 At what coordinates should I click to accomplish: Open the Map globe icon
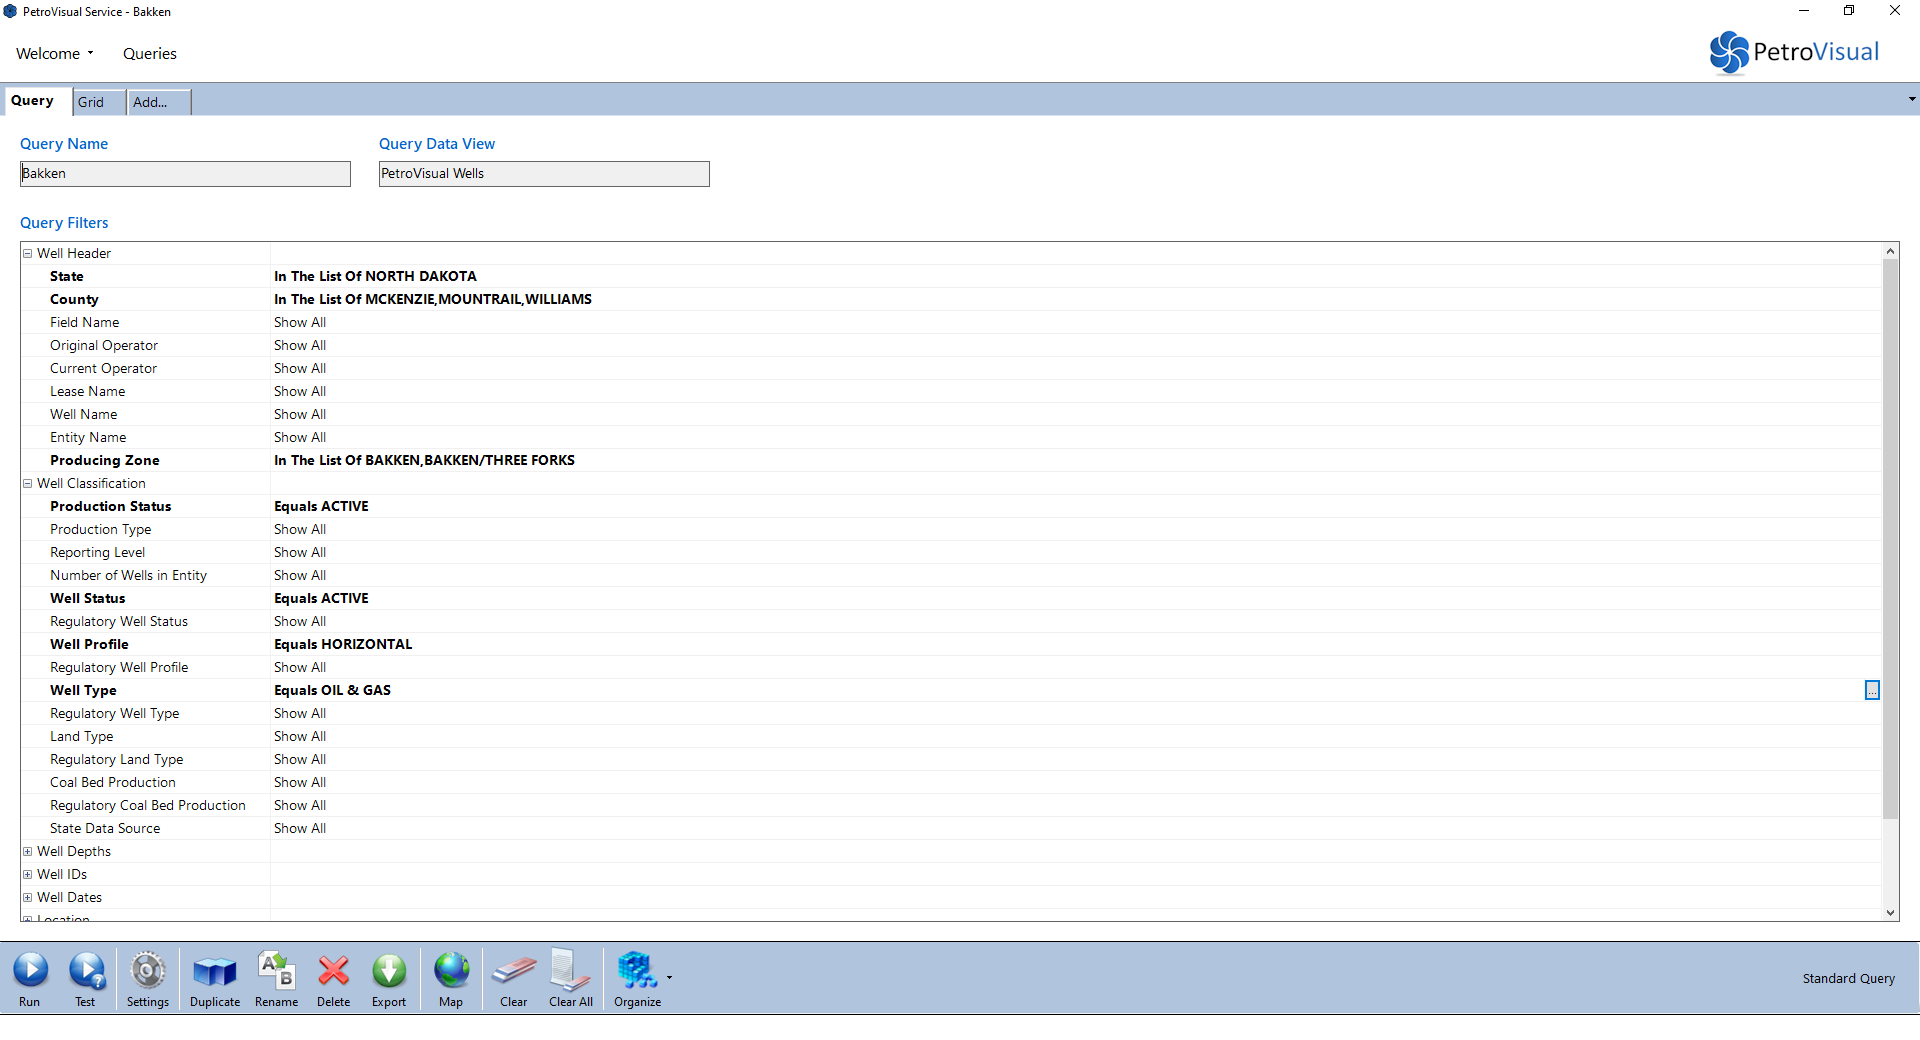pyautogui.click(x=451, y=978)
